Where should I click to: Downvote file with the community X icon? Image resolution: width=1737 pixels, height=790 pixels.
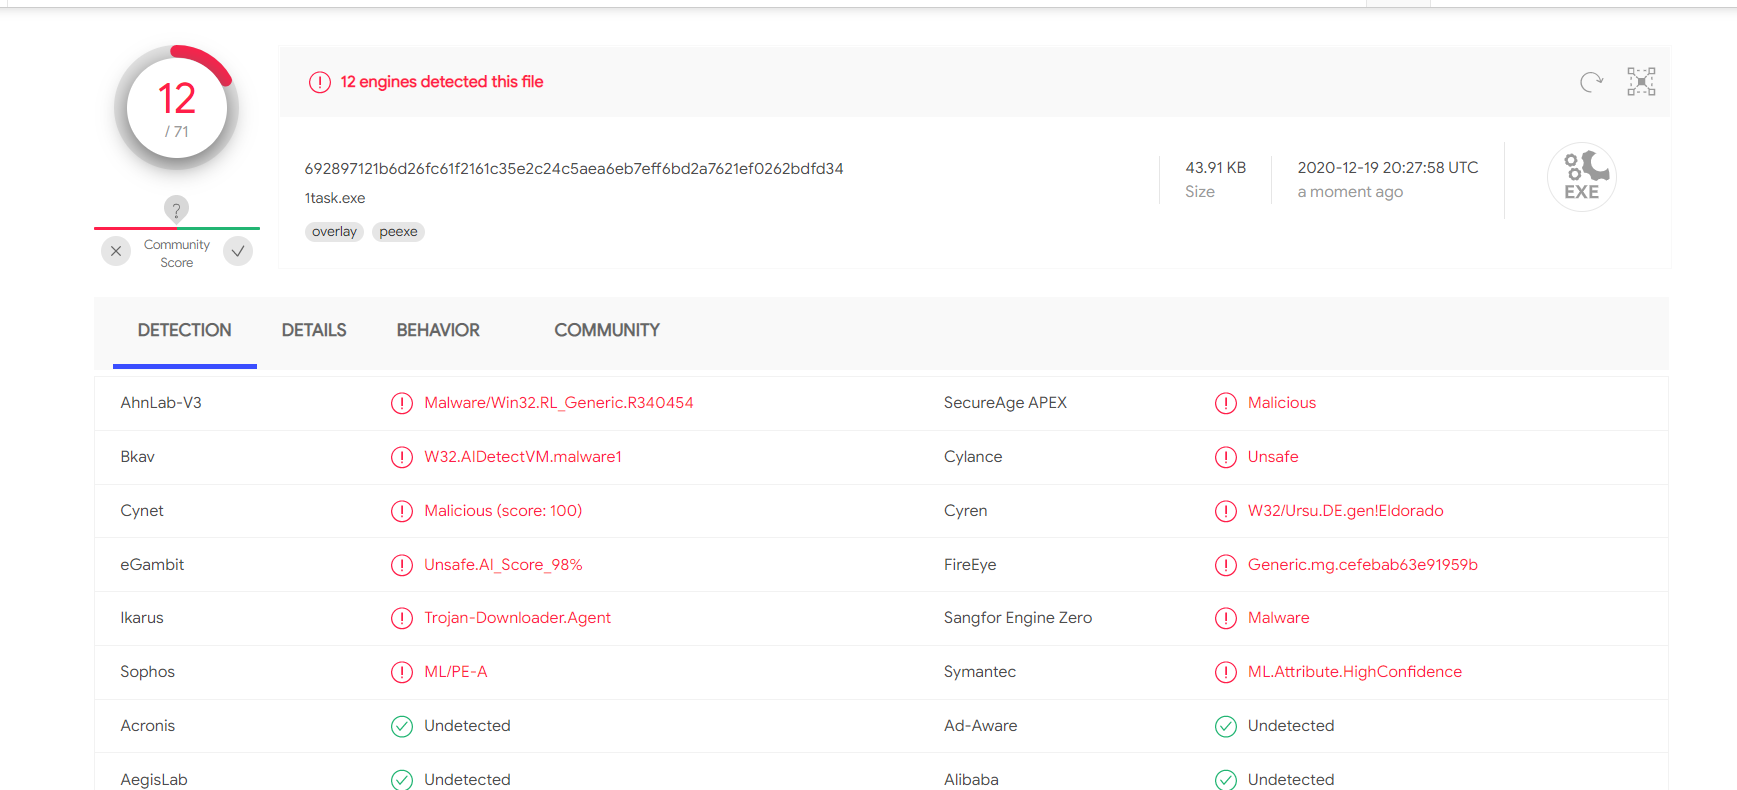pos(116,251)
